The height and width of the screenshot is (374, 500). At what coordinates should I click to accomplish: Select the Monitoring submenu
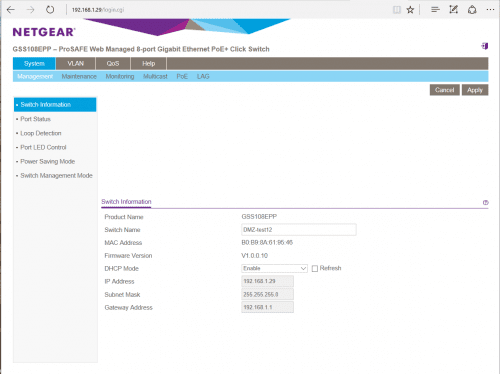pos(120,76)
